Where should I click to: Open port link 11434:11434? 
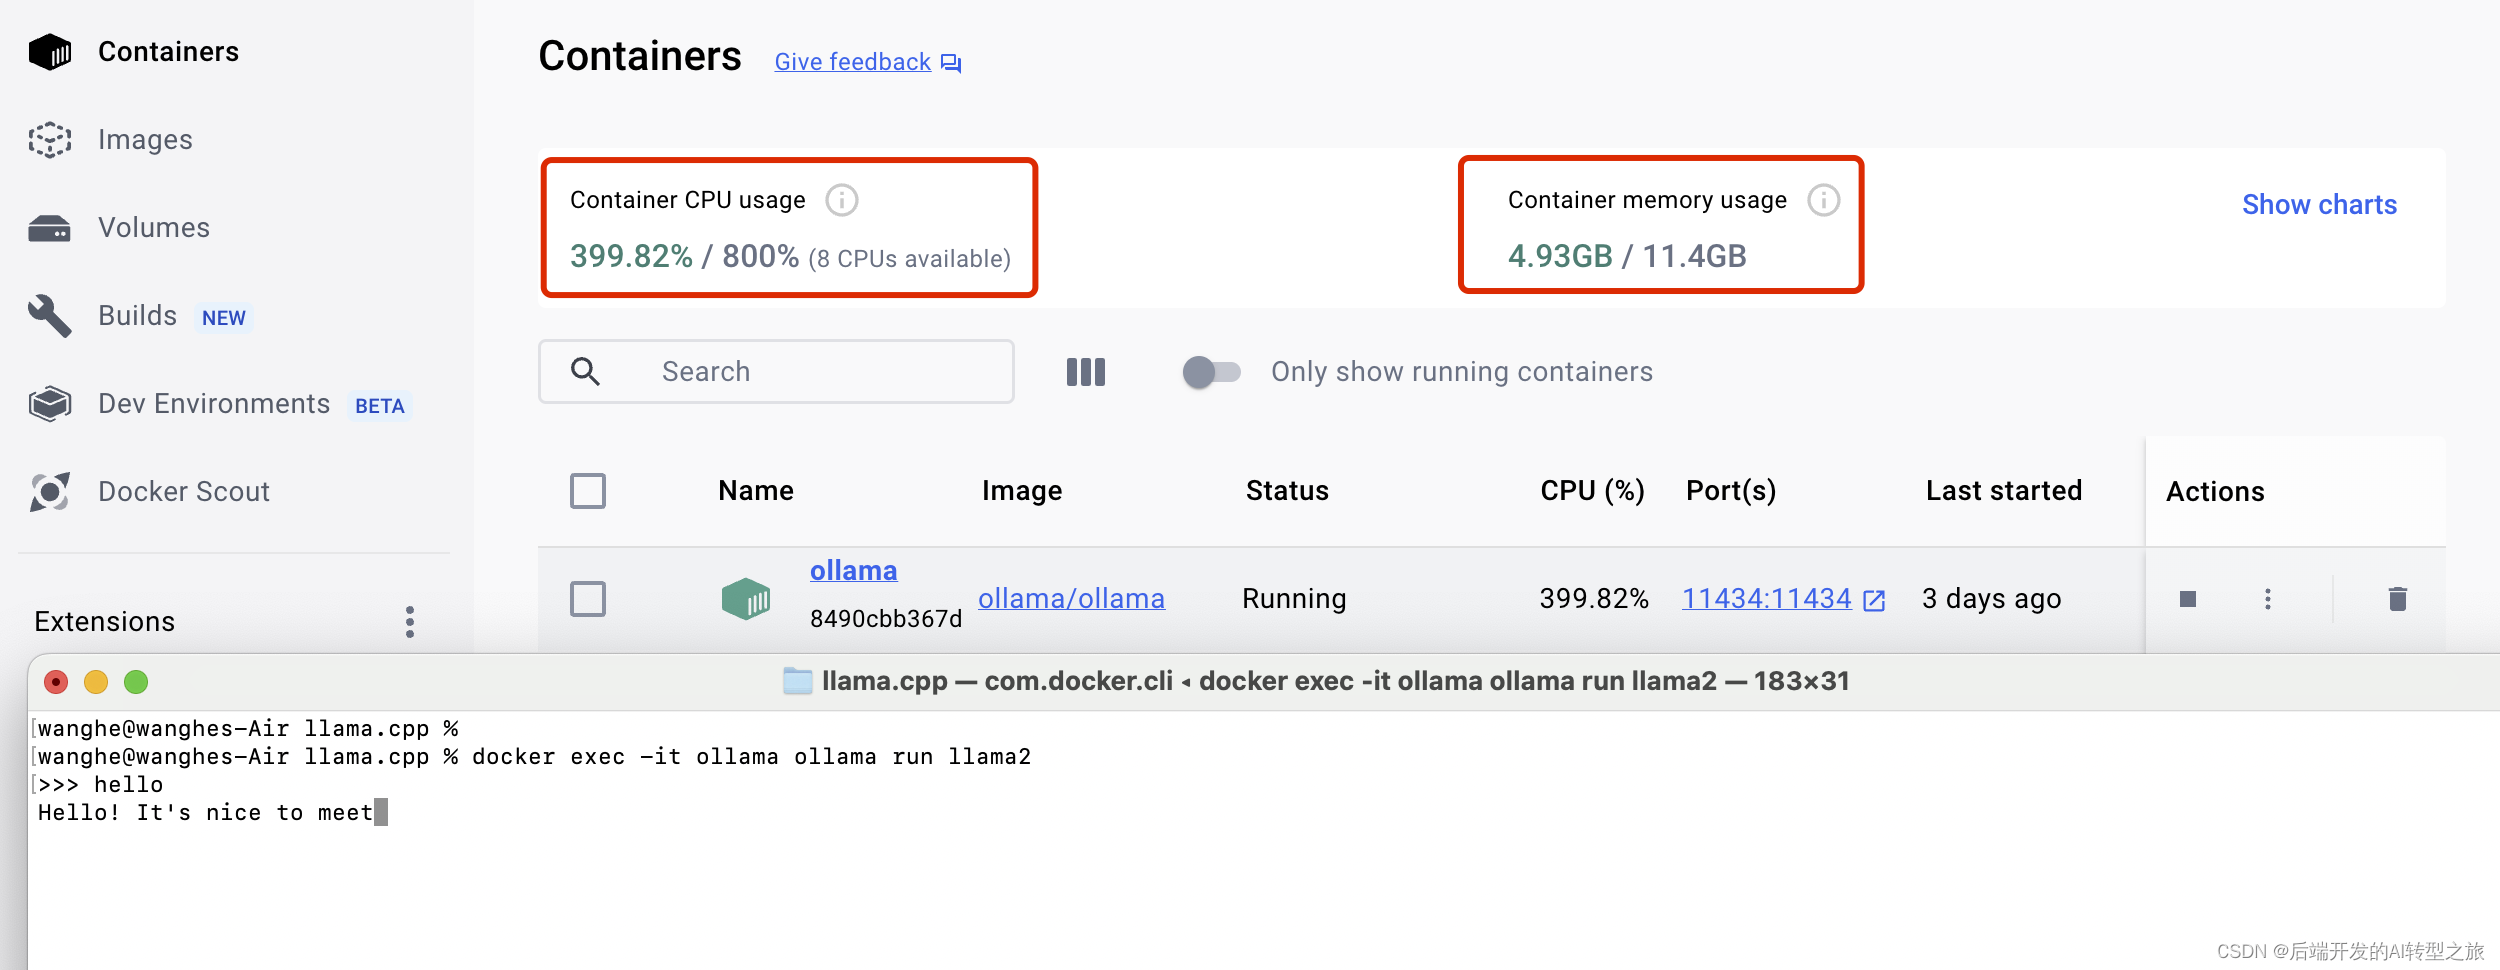[1767, 599]
